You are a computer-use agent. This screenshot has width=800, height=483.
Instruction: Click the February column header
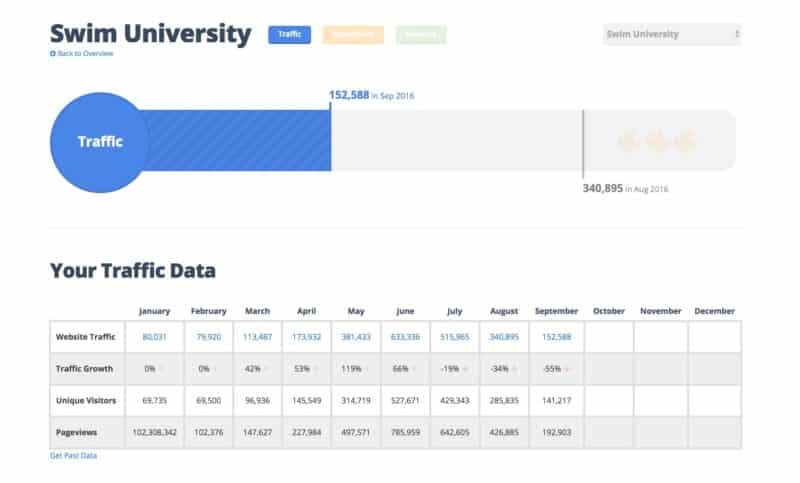(x=208, y=311)
